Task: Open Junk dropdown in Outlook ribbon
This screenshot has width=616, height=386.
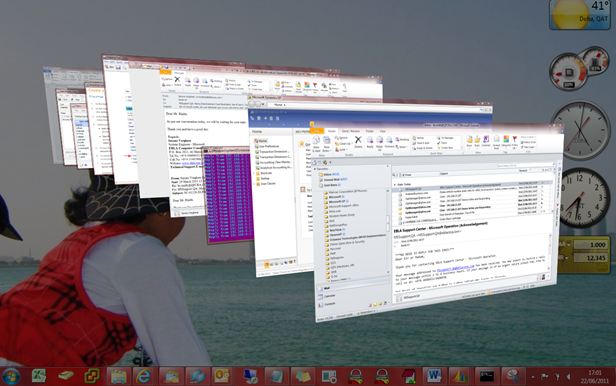Action: tap(341, 150)
